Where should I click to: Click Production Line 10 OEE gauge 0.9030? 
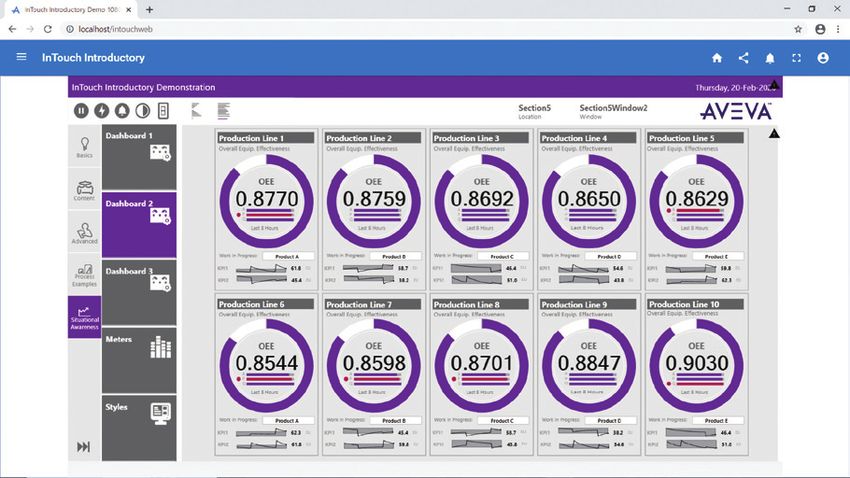(696, 366)
